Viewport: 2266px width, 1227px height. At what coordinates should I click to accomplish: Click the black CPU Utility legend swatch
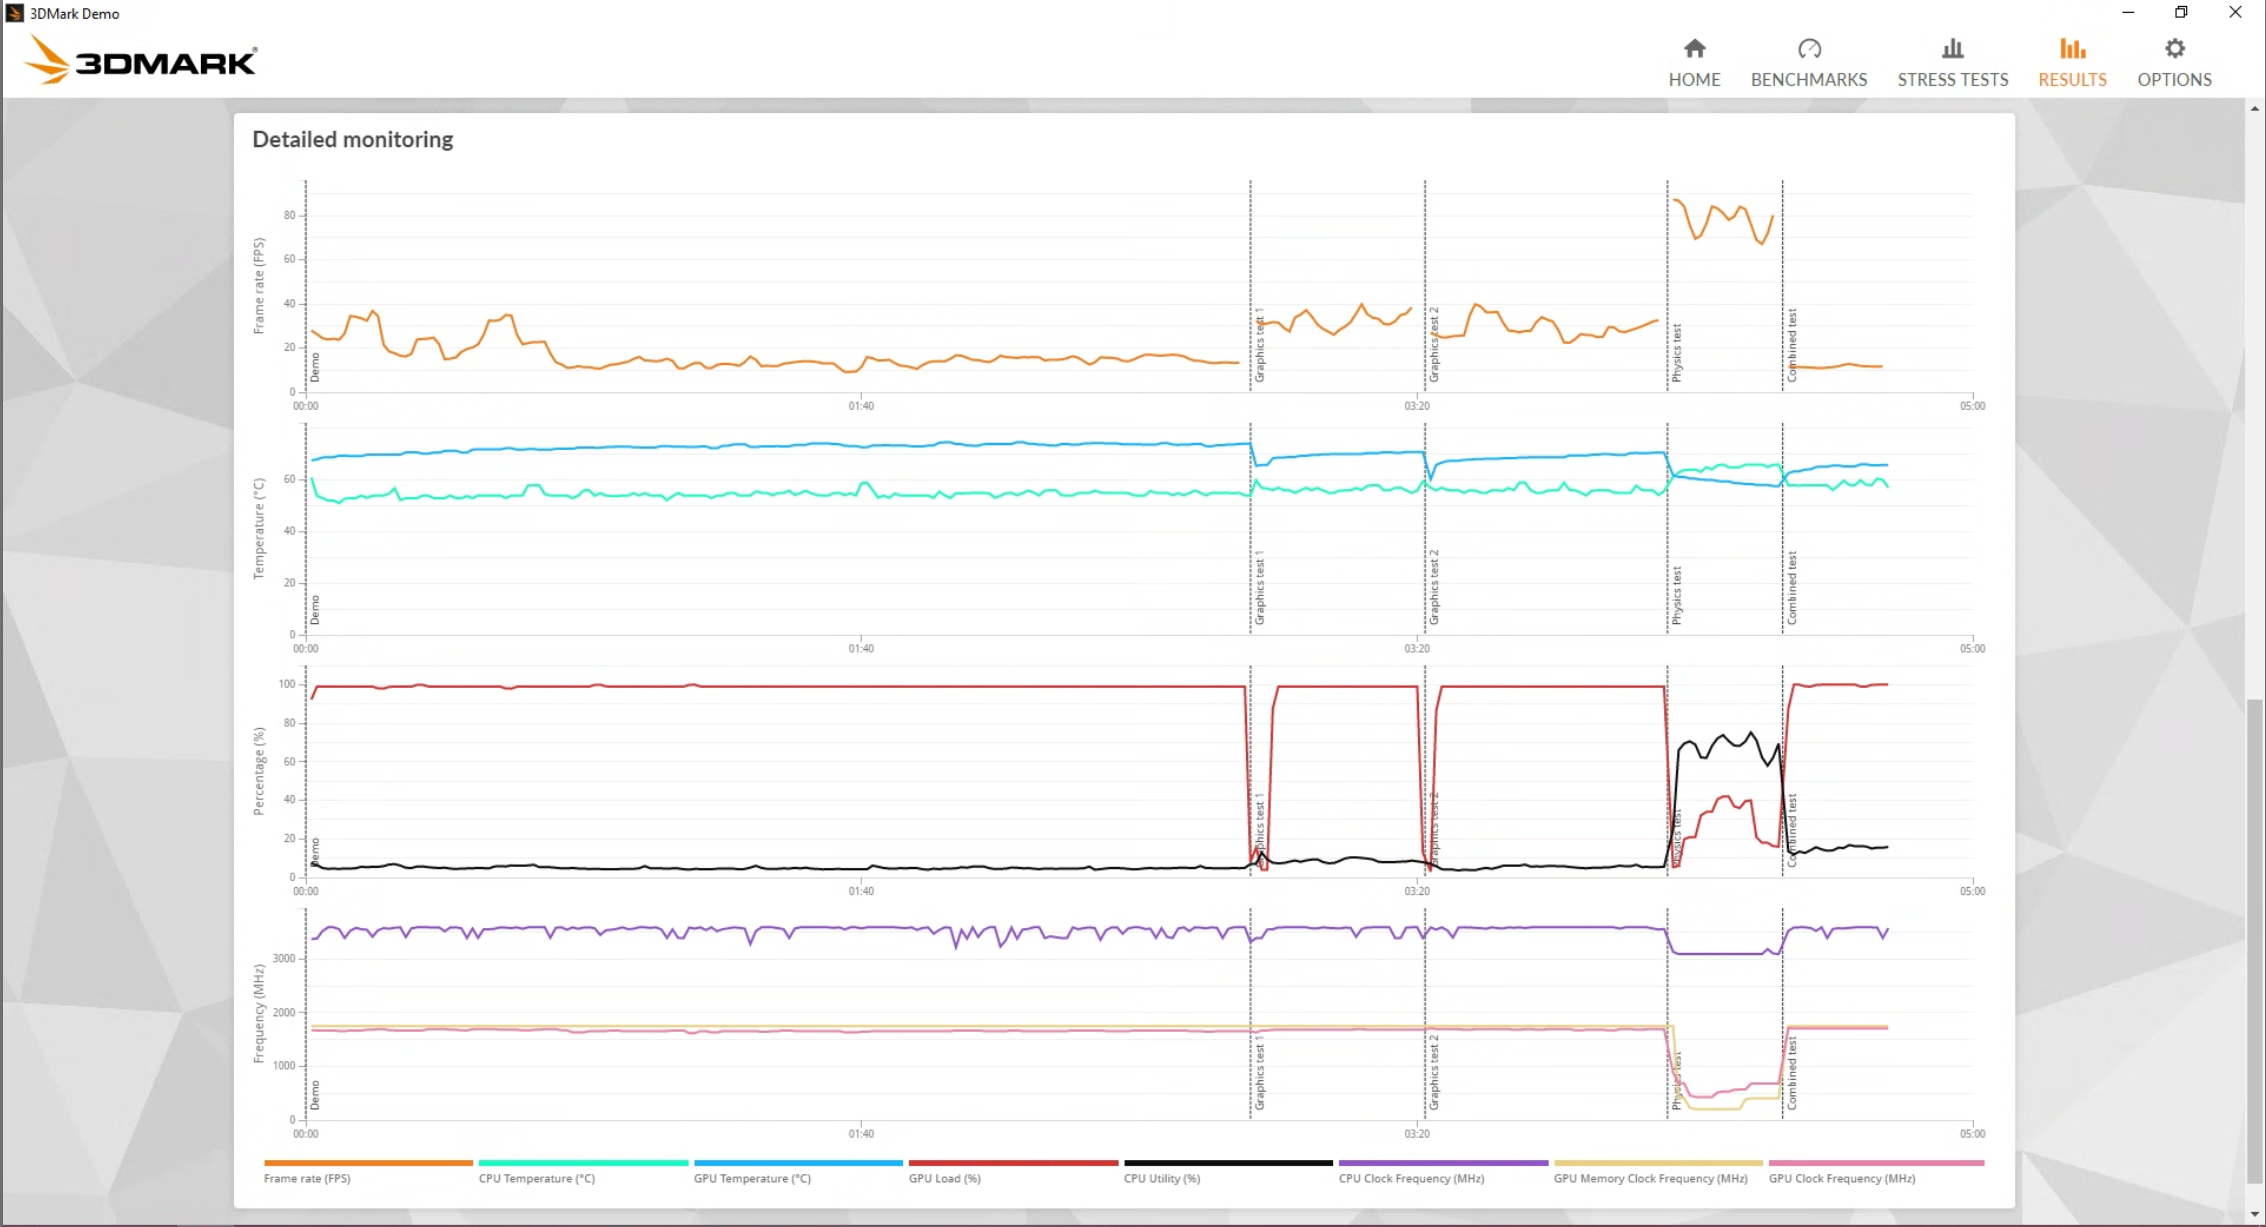(1228, 1163)
